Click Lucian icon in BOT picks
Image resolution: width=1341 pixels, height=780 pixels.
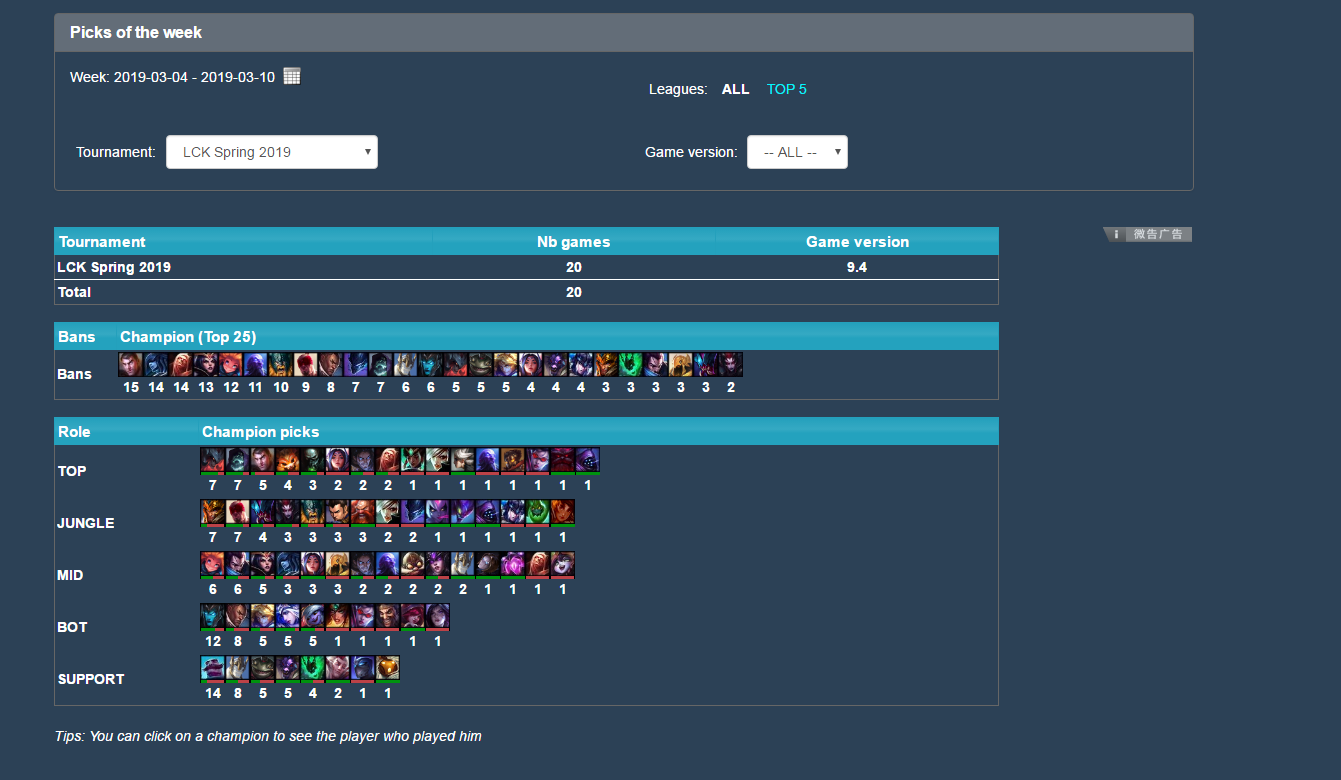coord(237,616)
